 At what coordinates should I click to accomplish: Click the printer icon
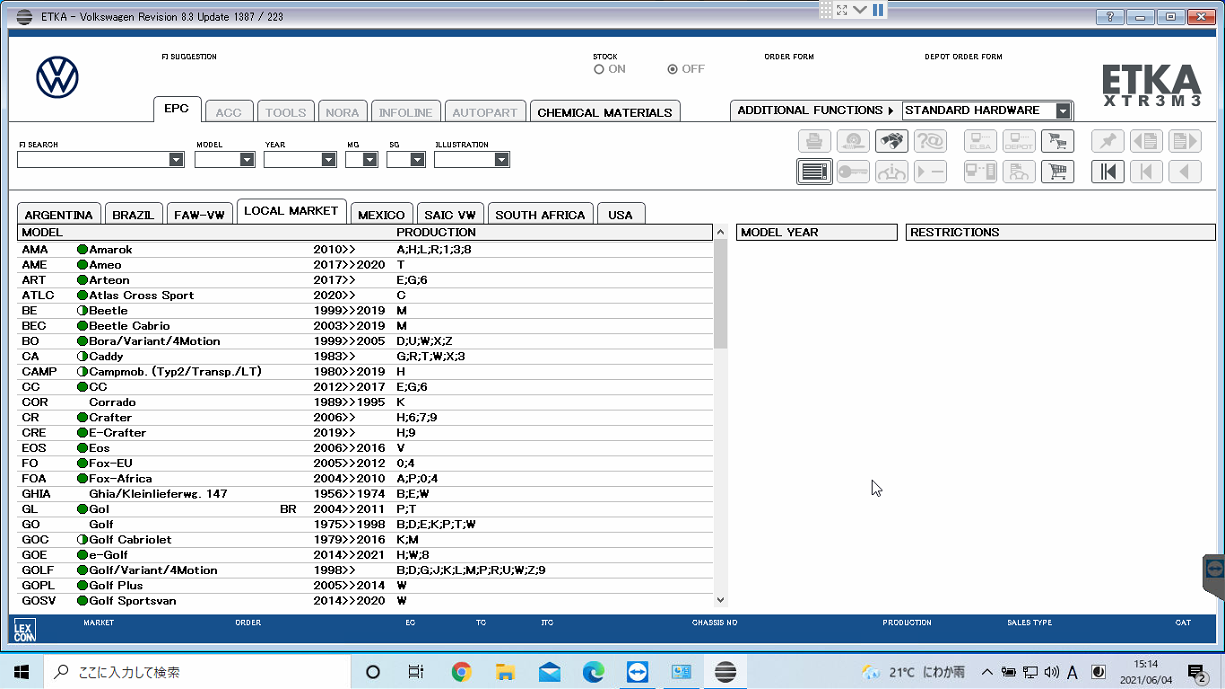815,142
